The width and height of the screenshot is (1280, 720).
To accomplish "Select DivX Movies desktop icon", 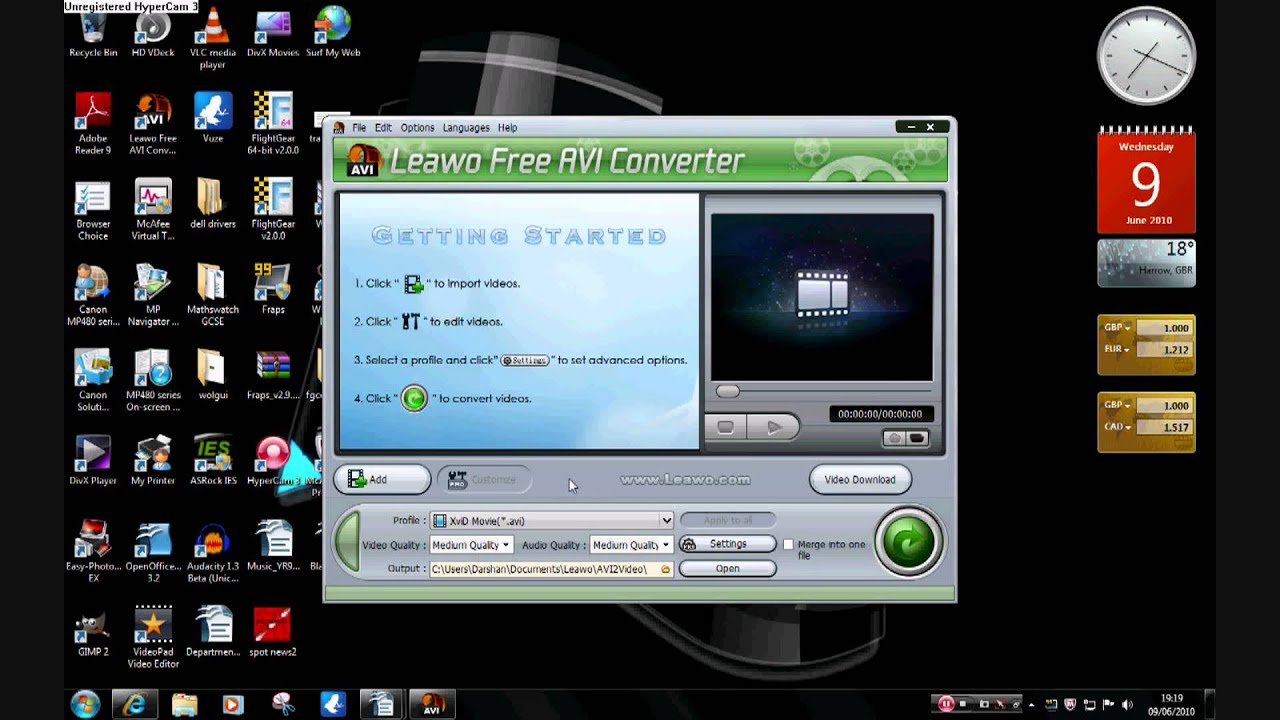I will pyautogui.click(x=273, y=33).
